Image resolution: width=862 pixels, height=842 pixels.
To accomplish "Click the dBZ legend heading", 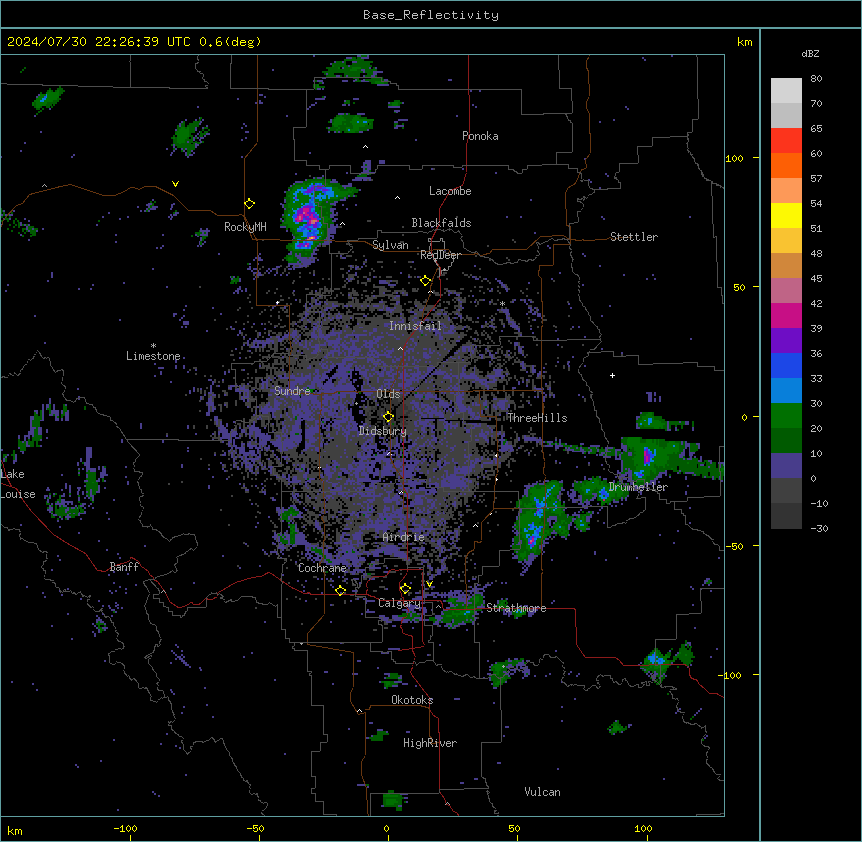I will click(x=810, y=54).
